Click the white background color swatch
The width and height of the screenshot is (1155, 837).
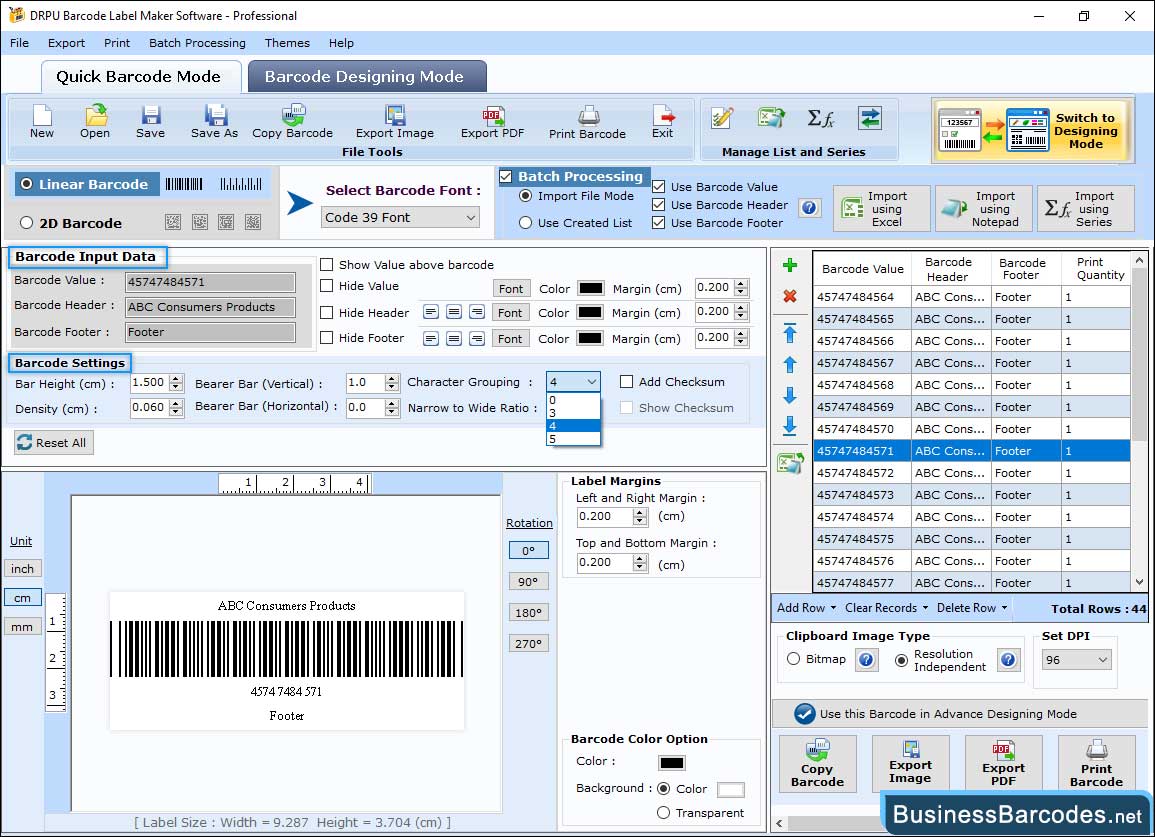pos(730,790)
